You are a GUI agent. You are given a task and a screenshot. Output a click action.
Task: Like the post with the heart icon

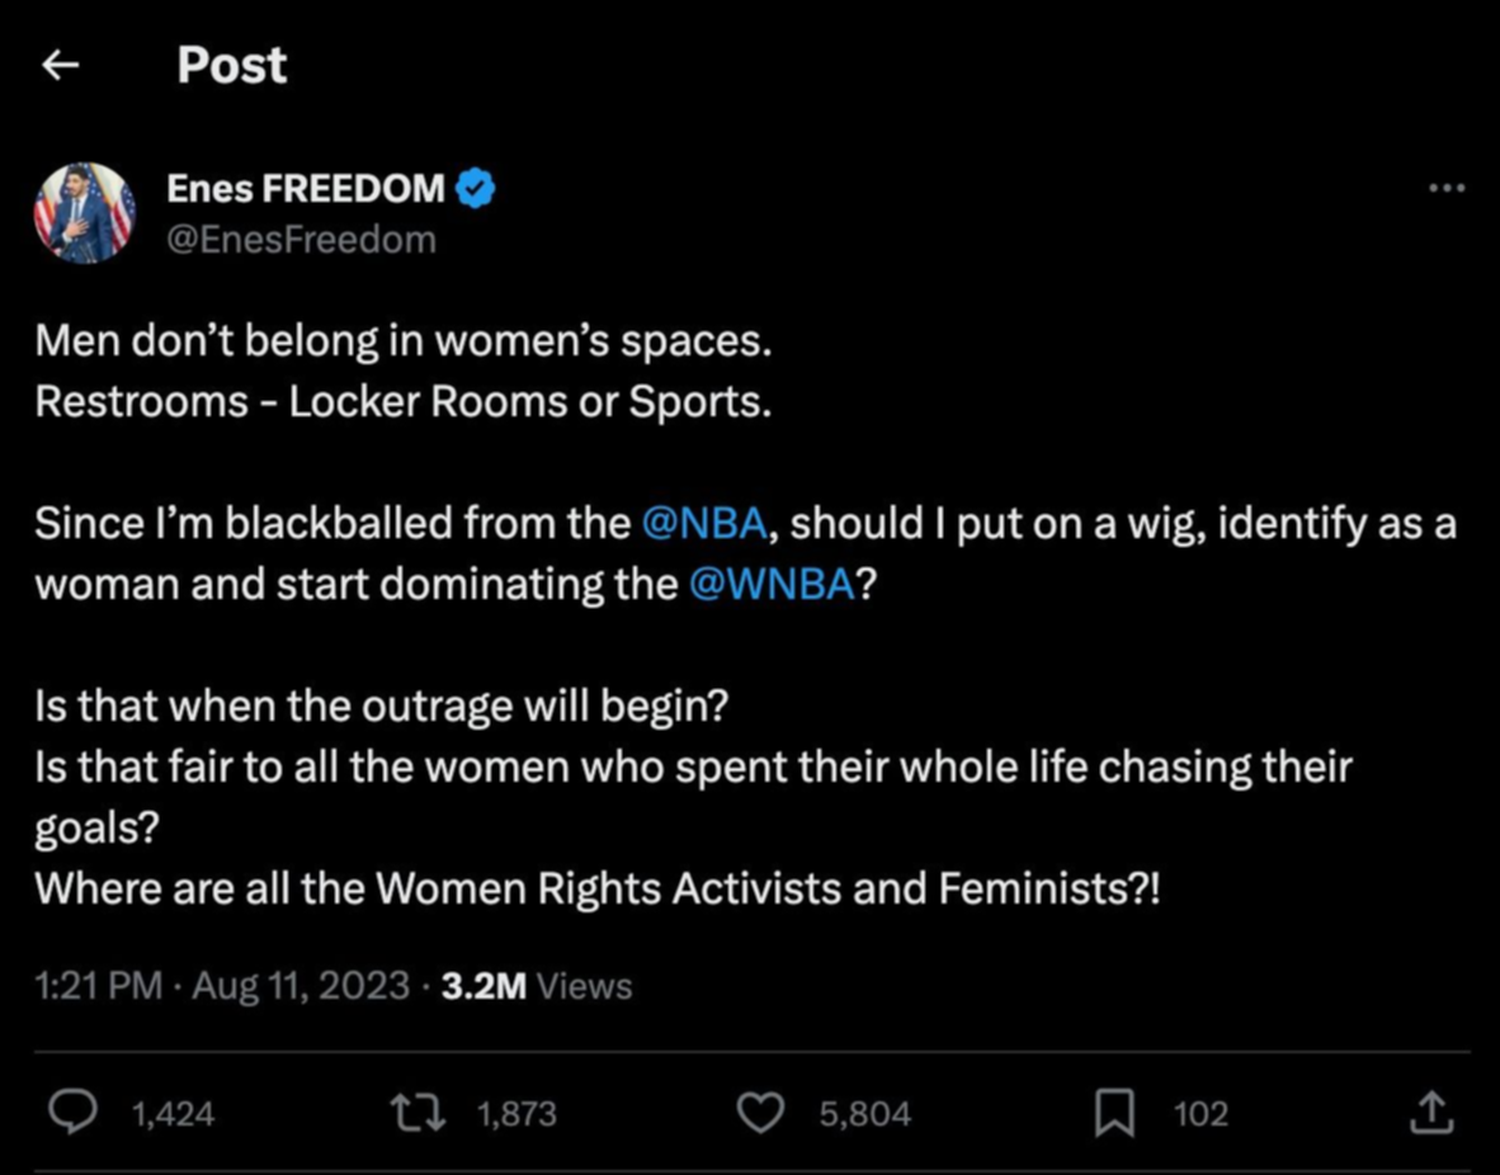tap(761, 1113)
